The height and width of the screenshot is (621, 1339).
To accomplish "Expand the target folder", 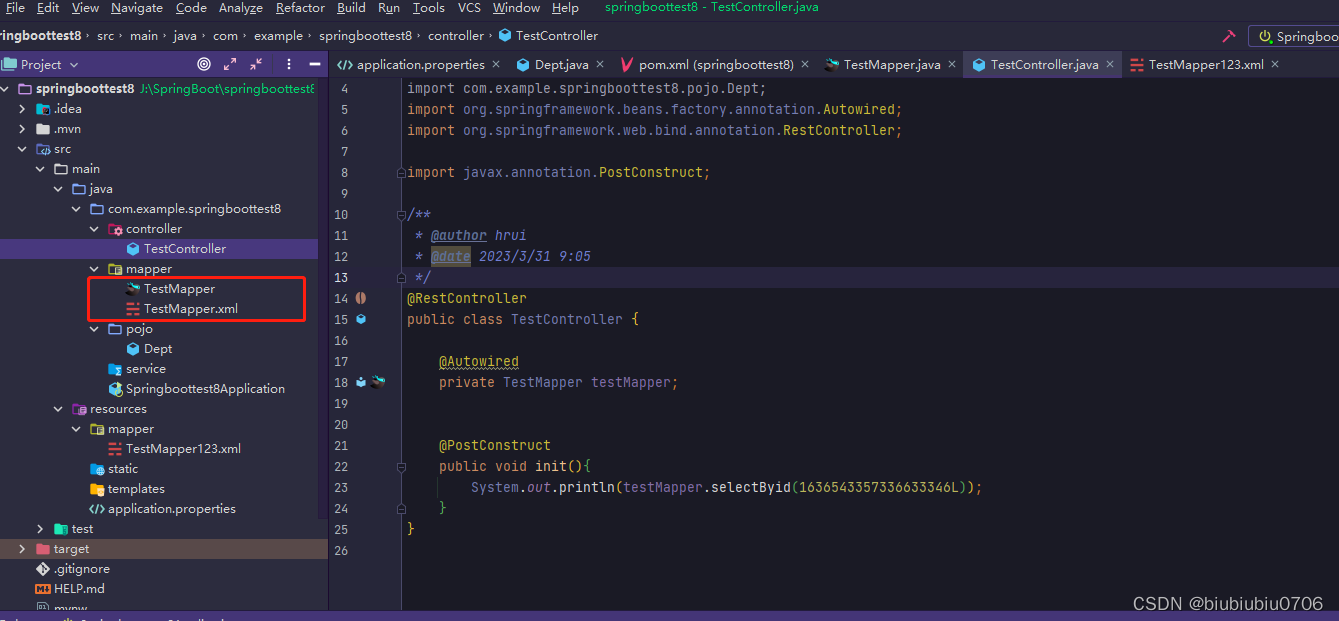I will click(22, 548).
